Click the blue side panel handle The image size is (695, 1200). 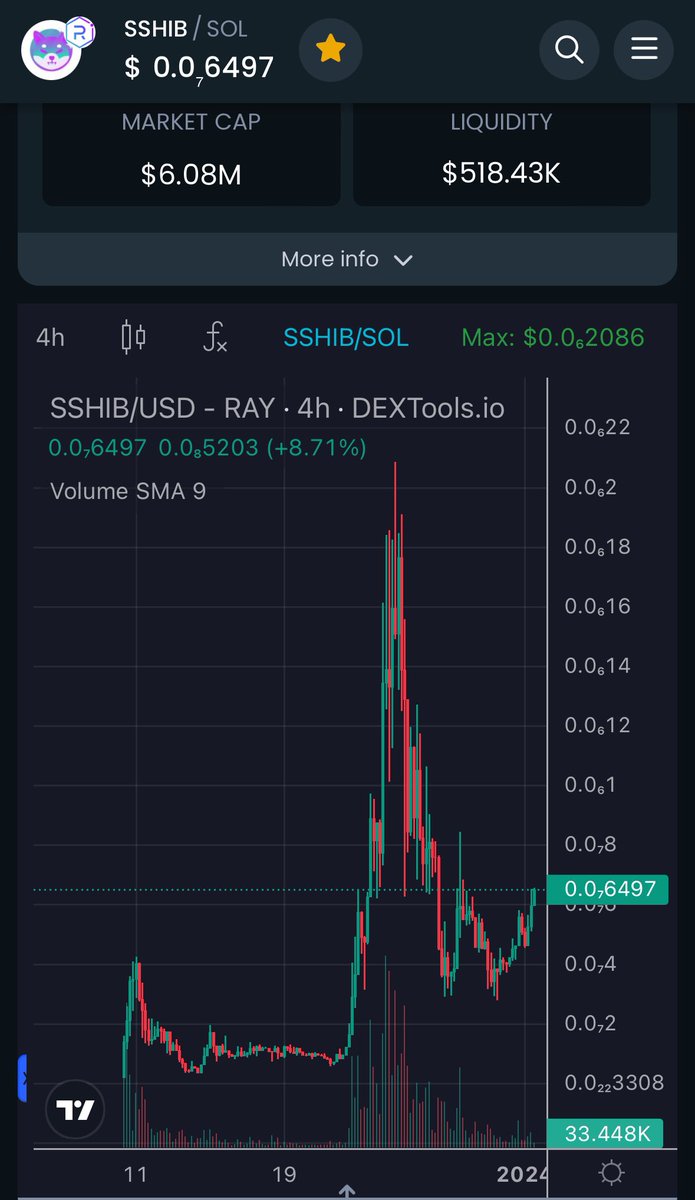22,1078
